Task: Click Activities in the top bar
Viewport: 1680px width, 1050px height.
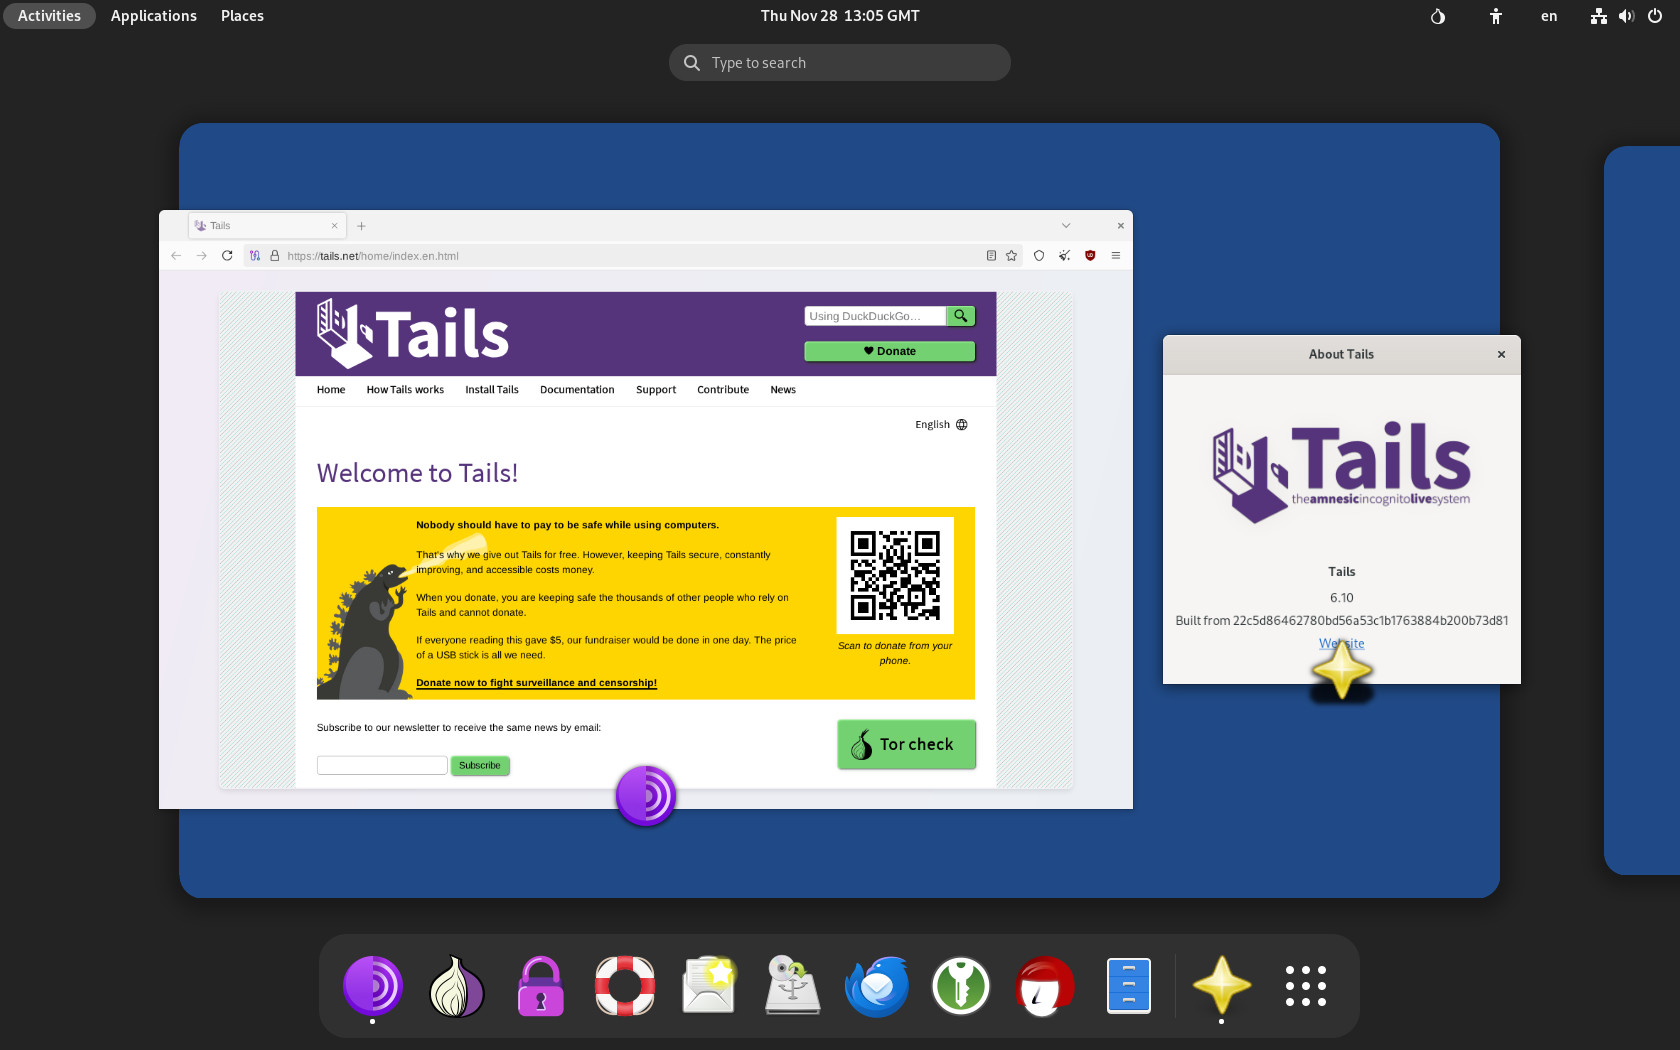Action: pyautogui.click(x=49, y=16)
